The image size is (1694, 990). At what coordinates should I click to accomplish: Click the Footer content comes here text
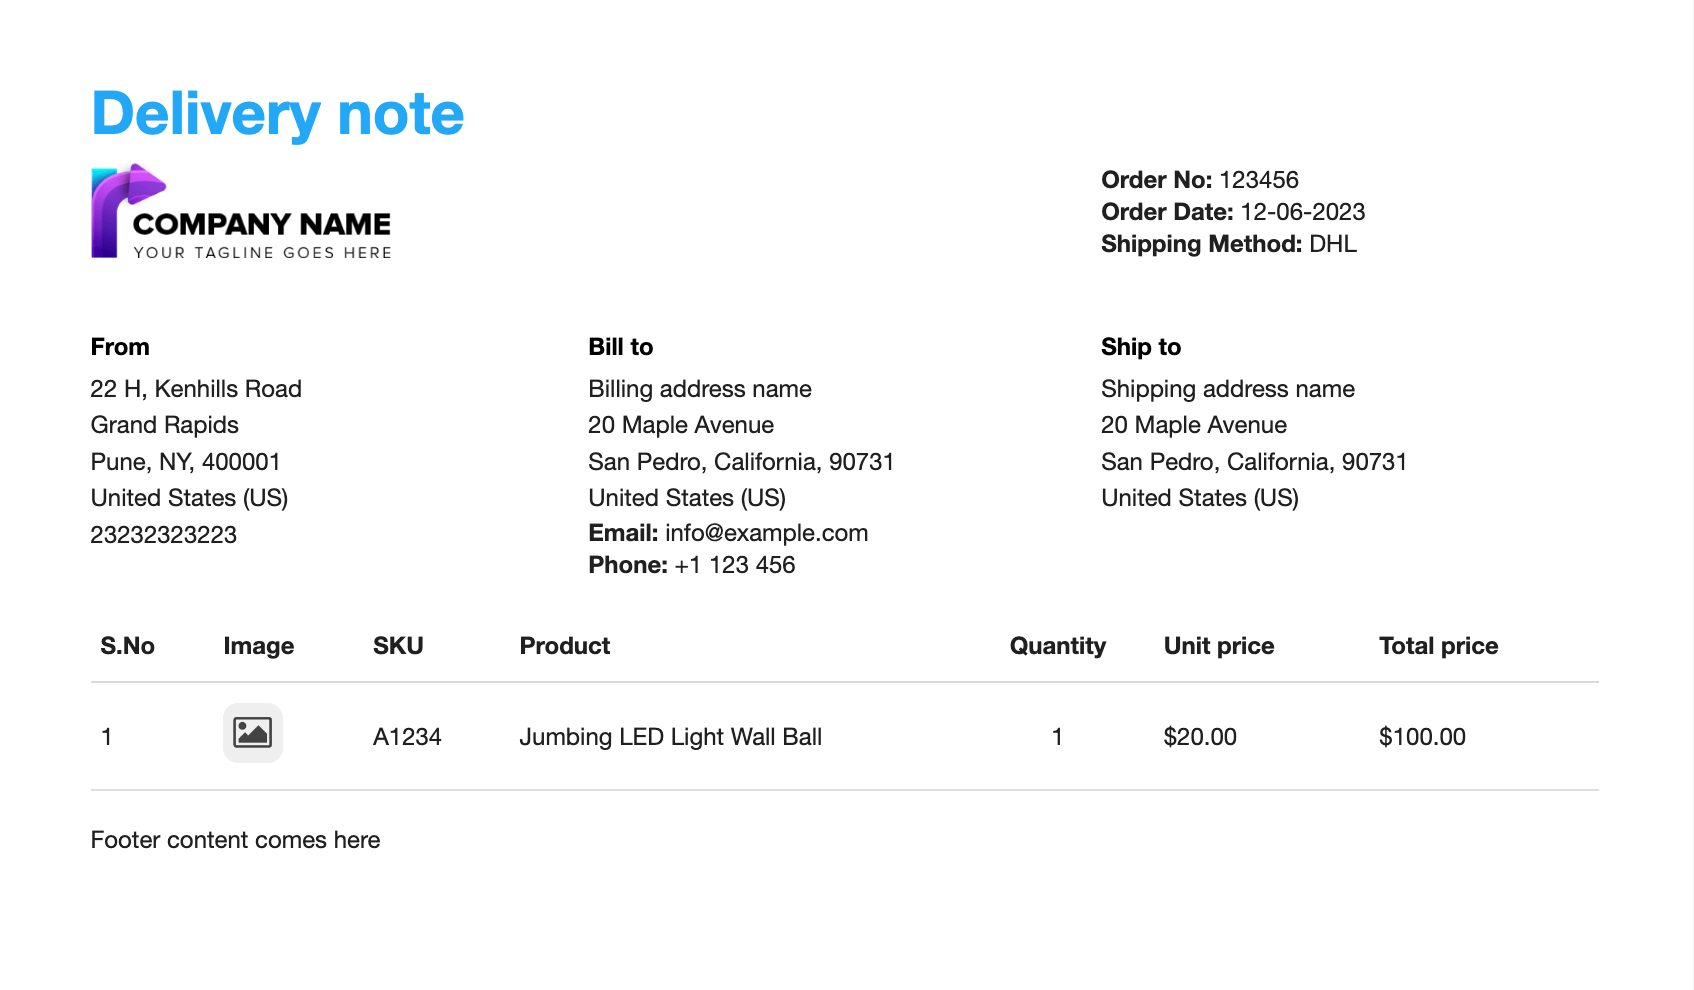pyautogui.click(x=235, y=840)
